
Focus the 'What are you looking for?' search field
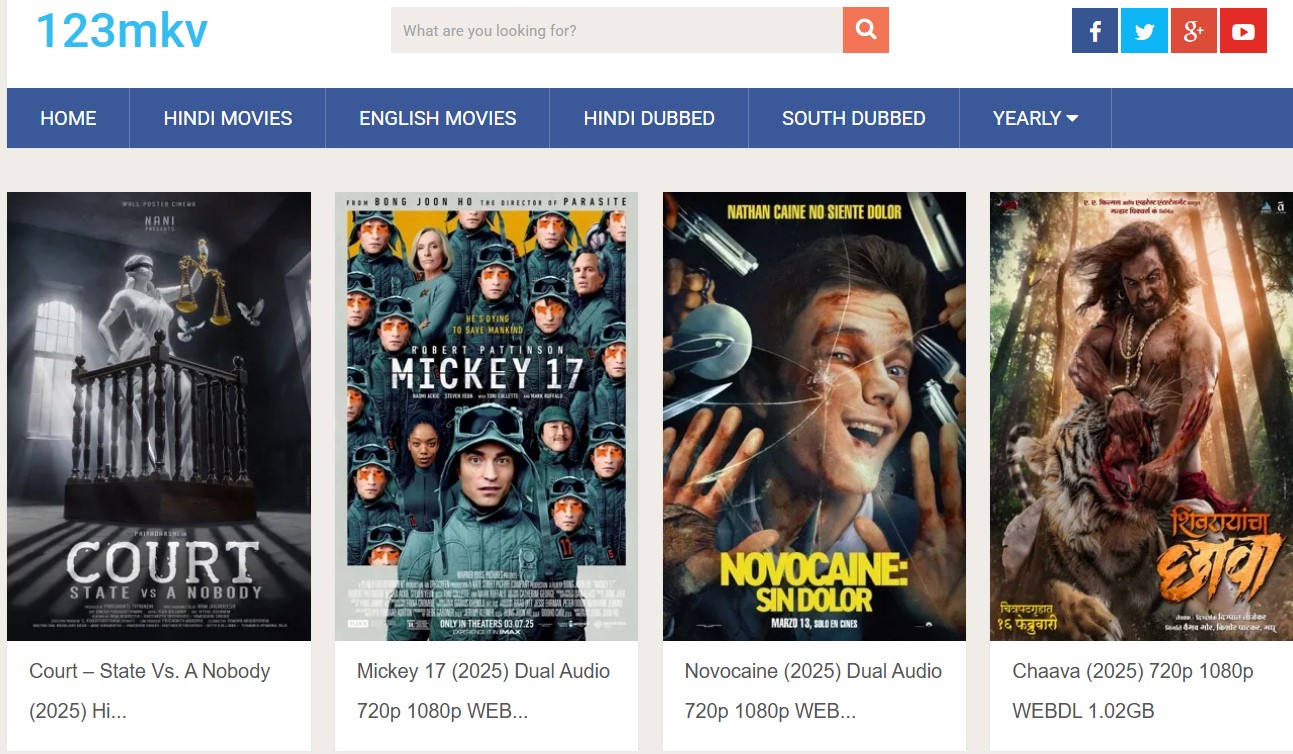click(x=616, y=31)
